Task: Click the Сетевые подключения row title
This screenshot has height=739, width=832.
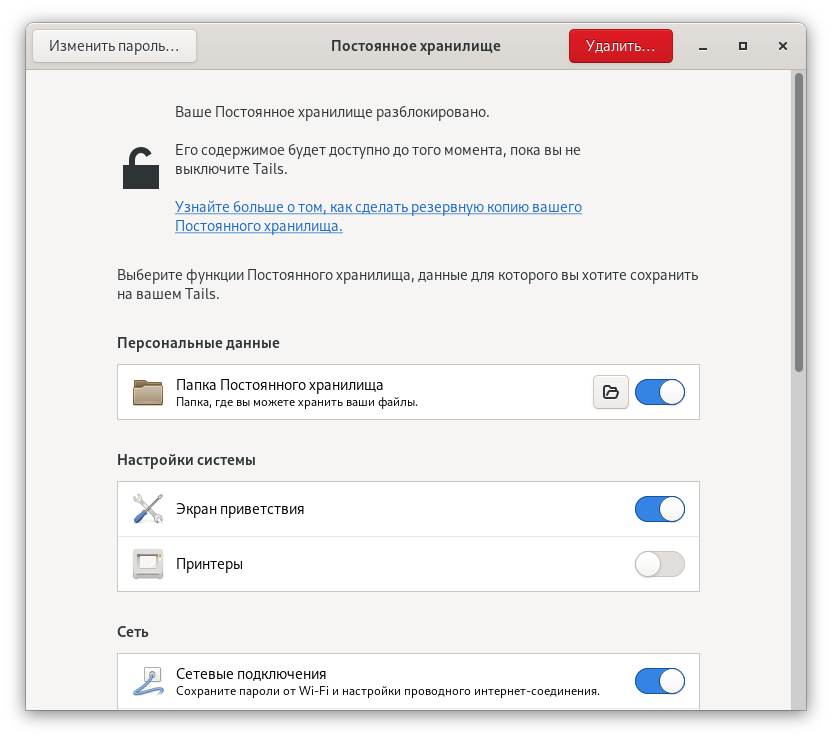Action: coord(251,673)
